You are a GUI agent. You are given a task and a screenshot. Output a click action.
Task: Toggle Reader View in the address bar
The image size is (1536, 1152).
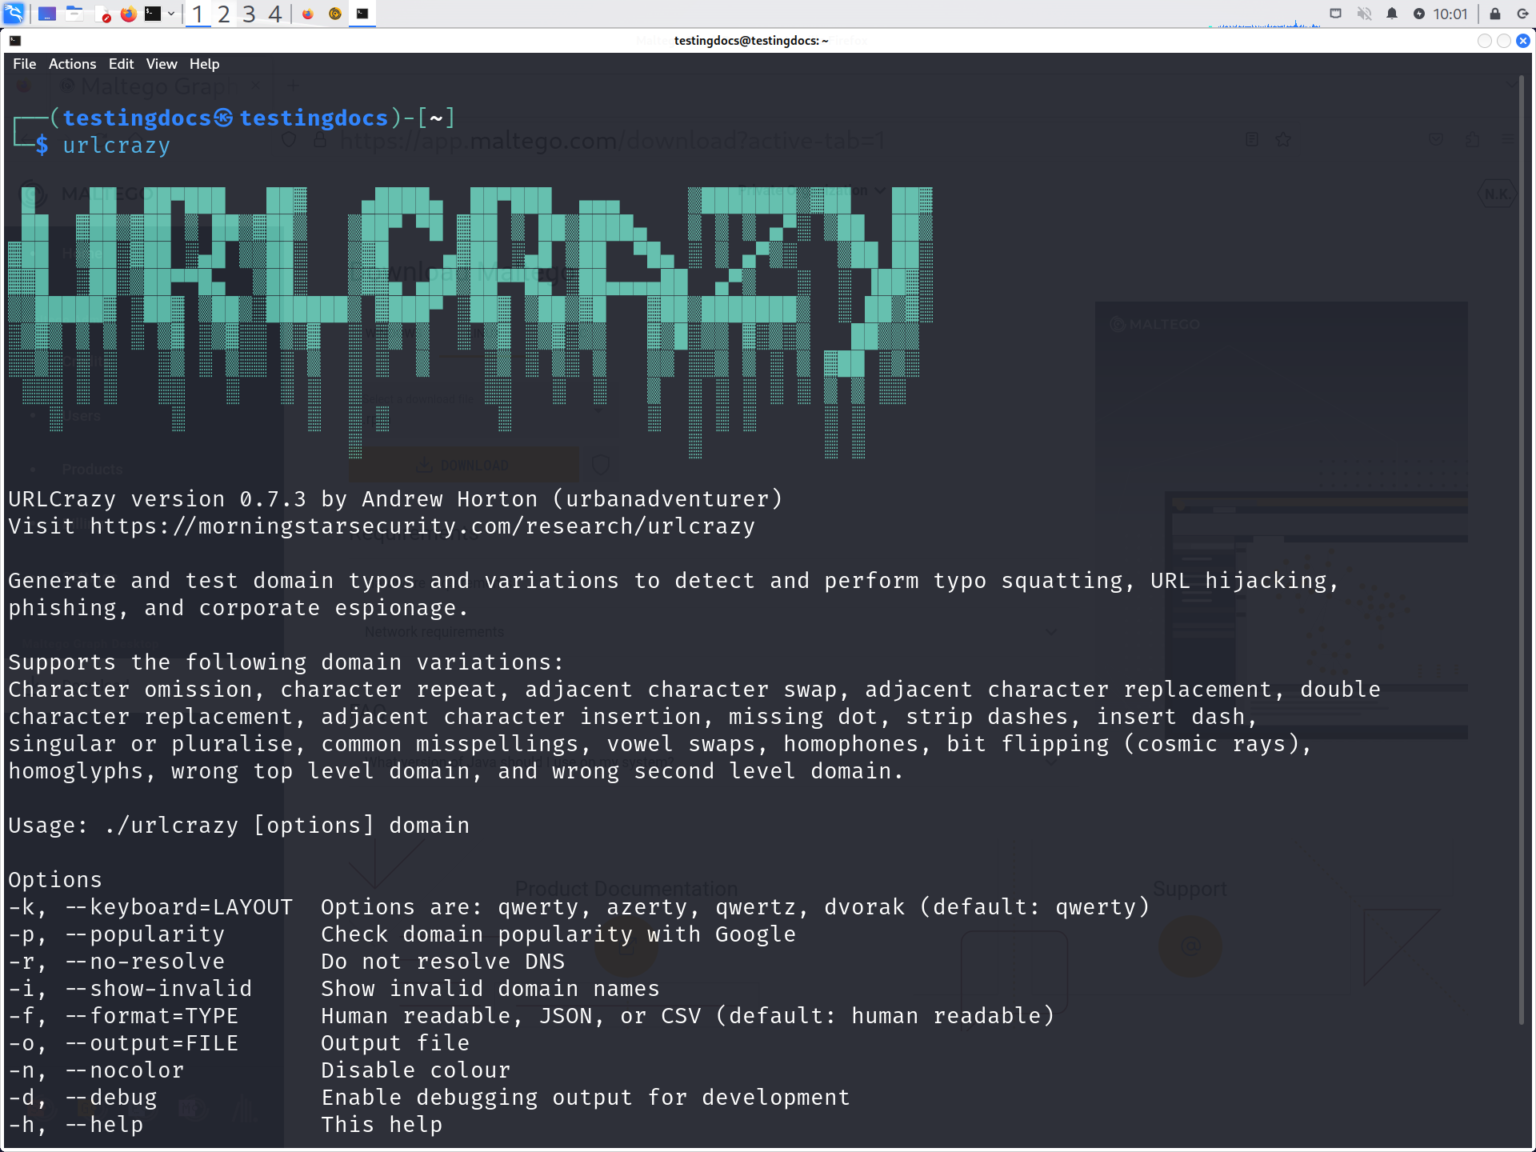pyautogui.click(x=1252, y=139)
